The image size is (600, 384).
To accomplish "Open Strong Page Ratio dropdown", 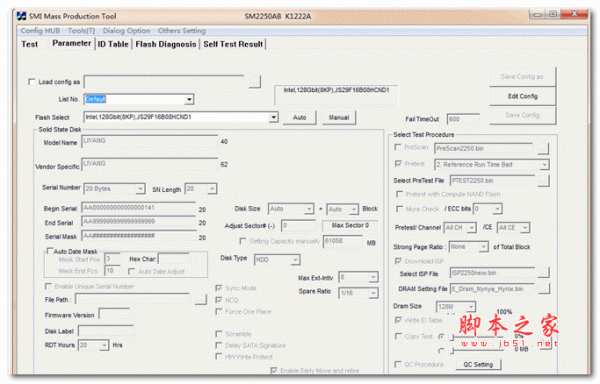I will coord(484,247).
